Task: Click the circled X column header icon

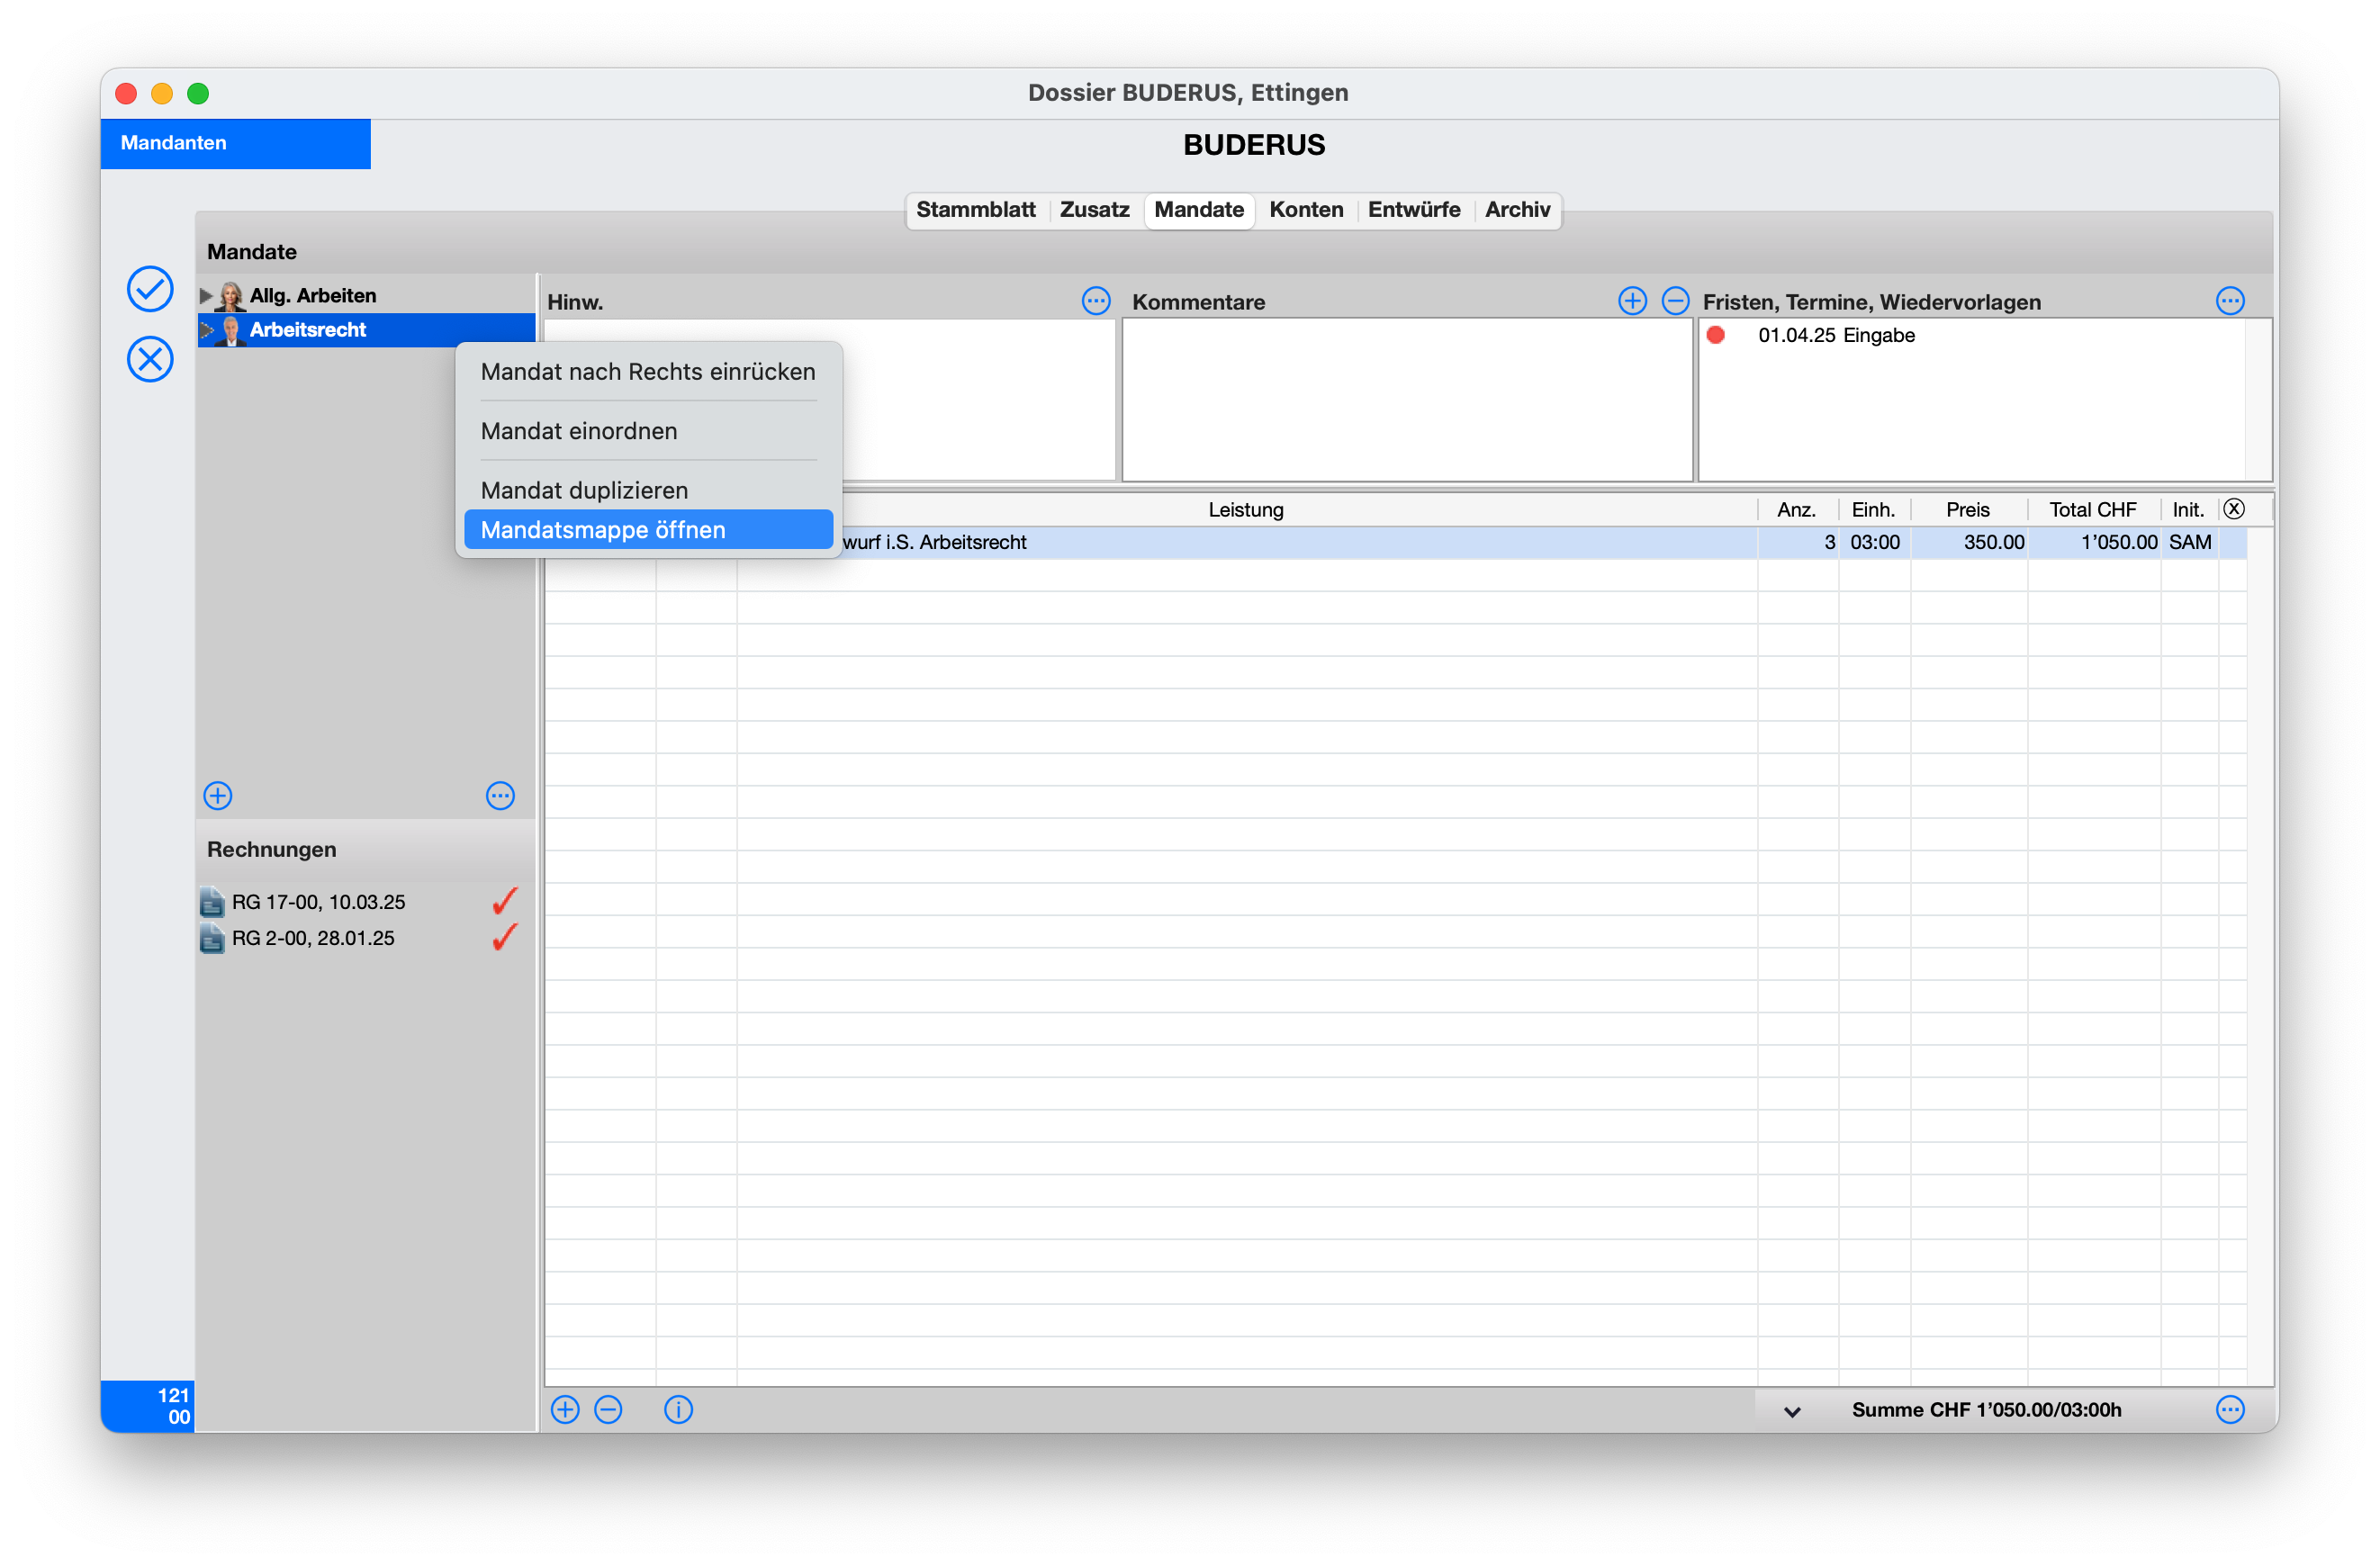Action: pyautogui.click(x=2233, y=509)
